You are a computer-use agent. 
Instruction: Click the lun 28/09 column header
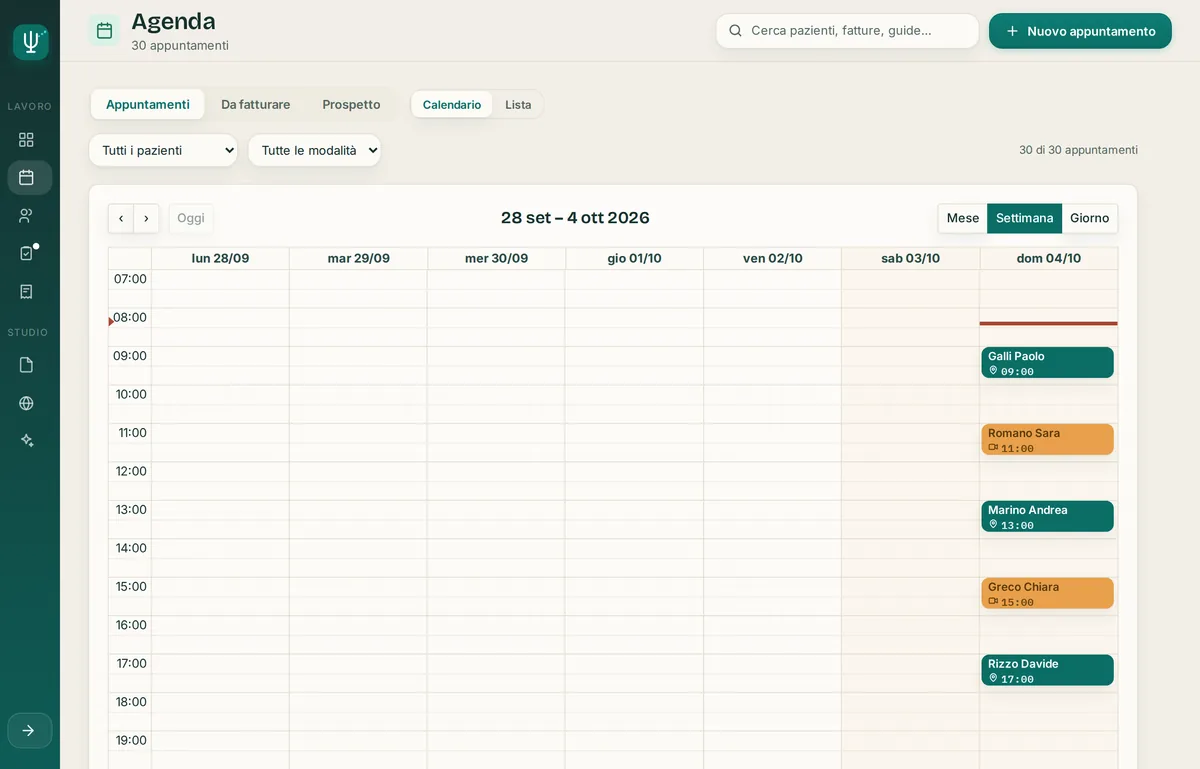pyautogui.click(x=221, y=258)
